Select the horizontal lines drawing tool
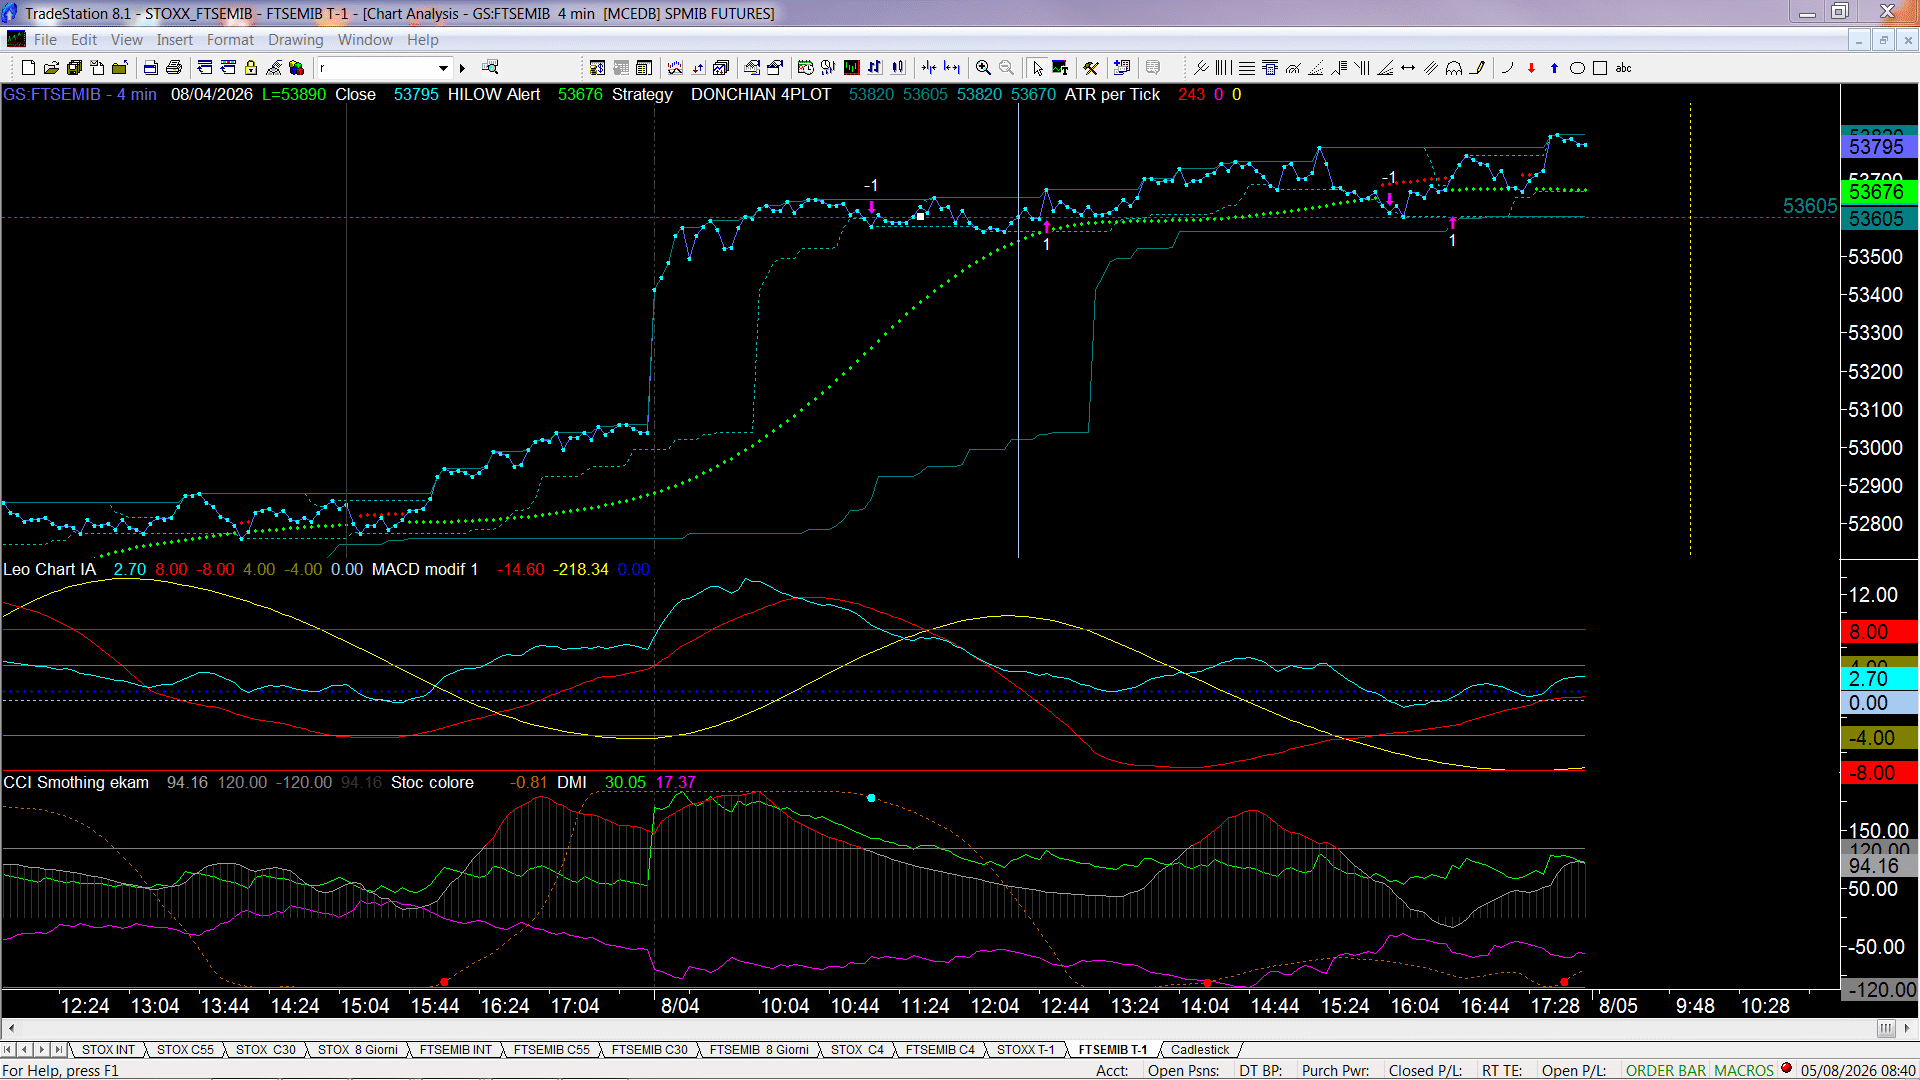This screenshot has height=1080, width=1920. pyautogui.click(x=1247, y=68)
